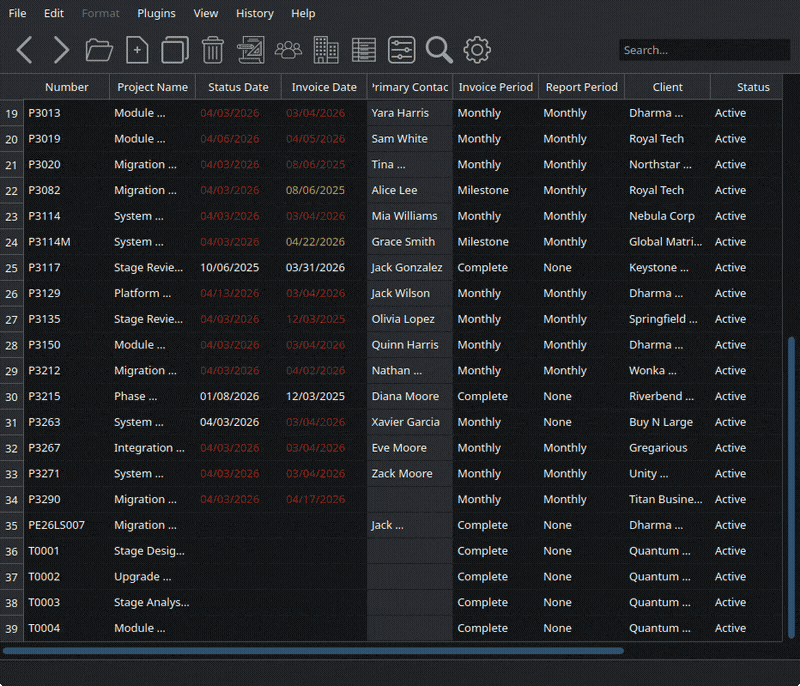Create a new record with the plus page icon
Image resolution: width=800 pixels, height=686 pixels.
137,50
